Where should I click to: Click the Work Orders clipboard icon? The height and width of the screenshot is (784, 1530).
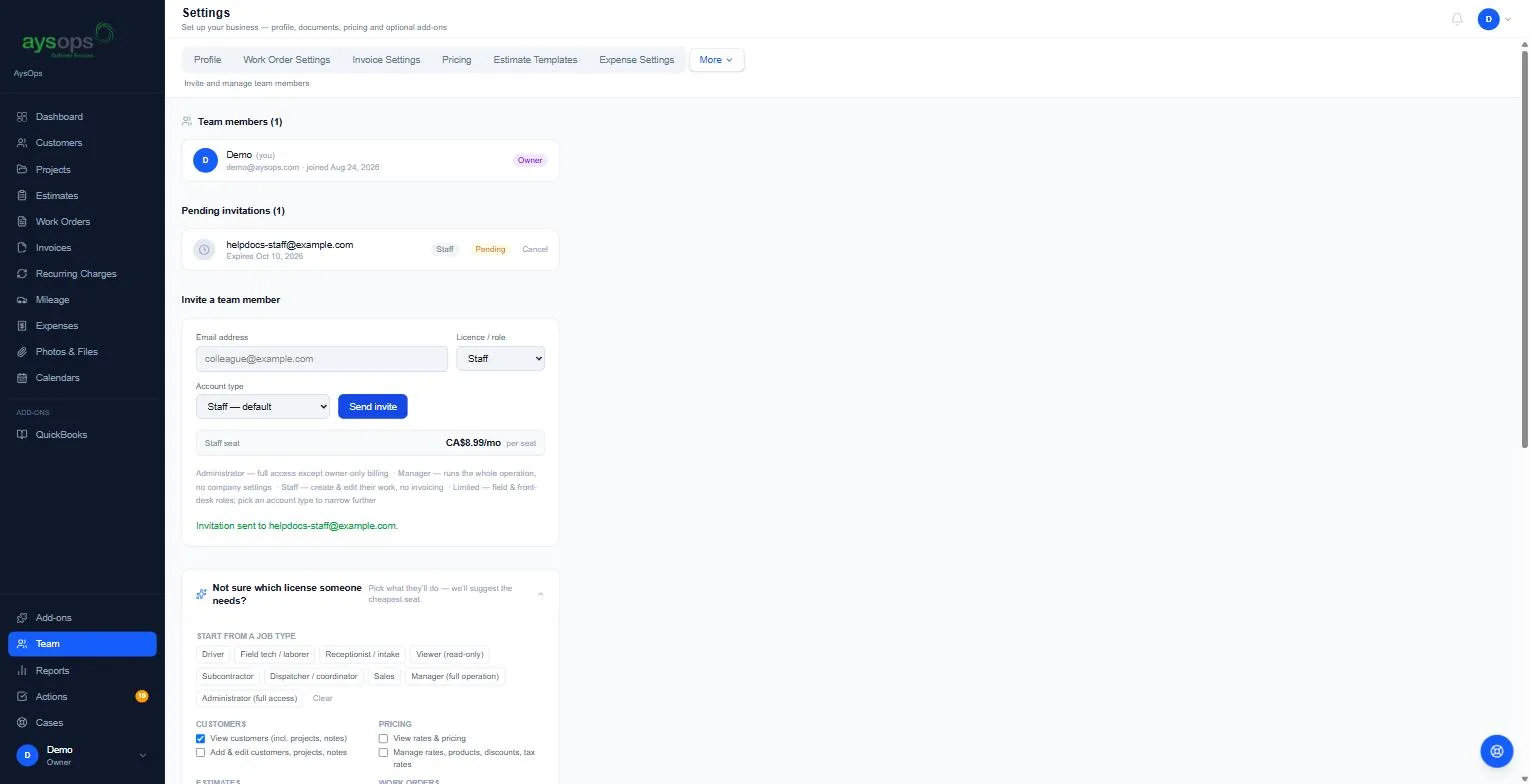[22, 222]
